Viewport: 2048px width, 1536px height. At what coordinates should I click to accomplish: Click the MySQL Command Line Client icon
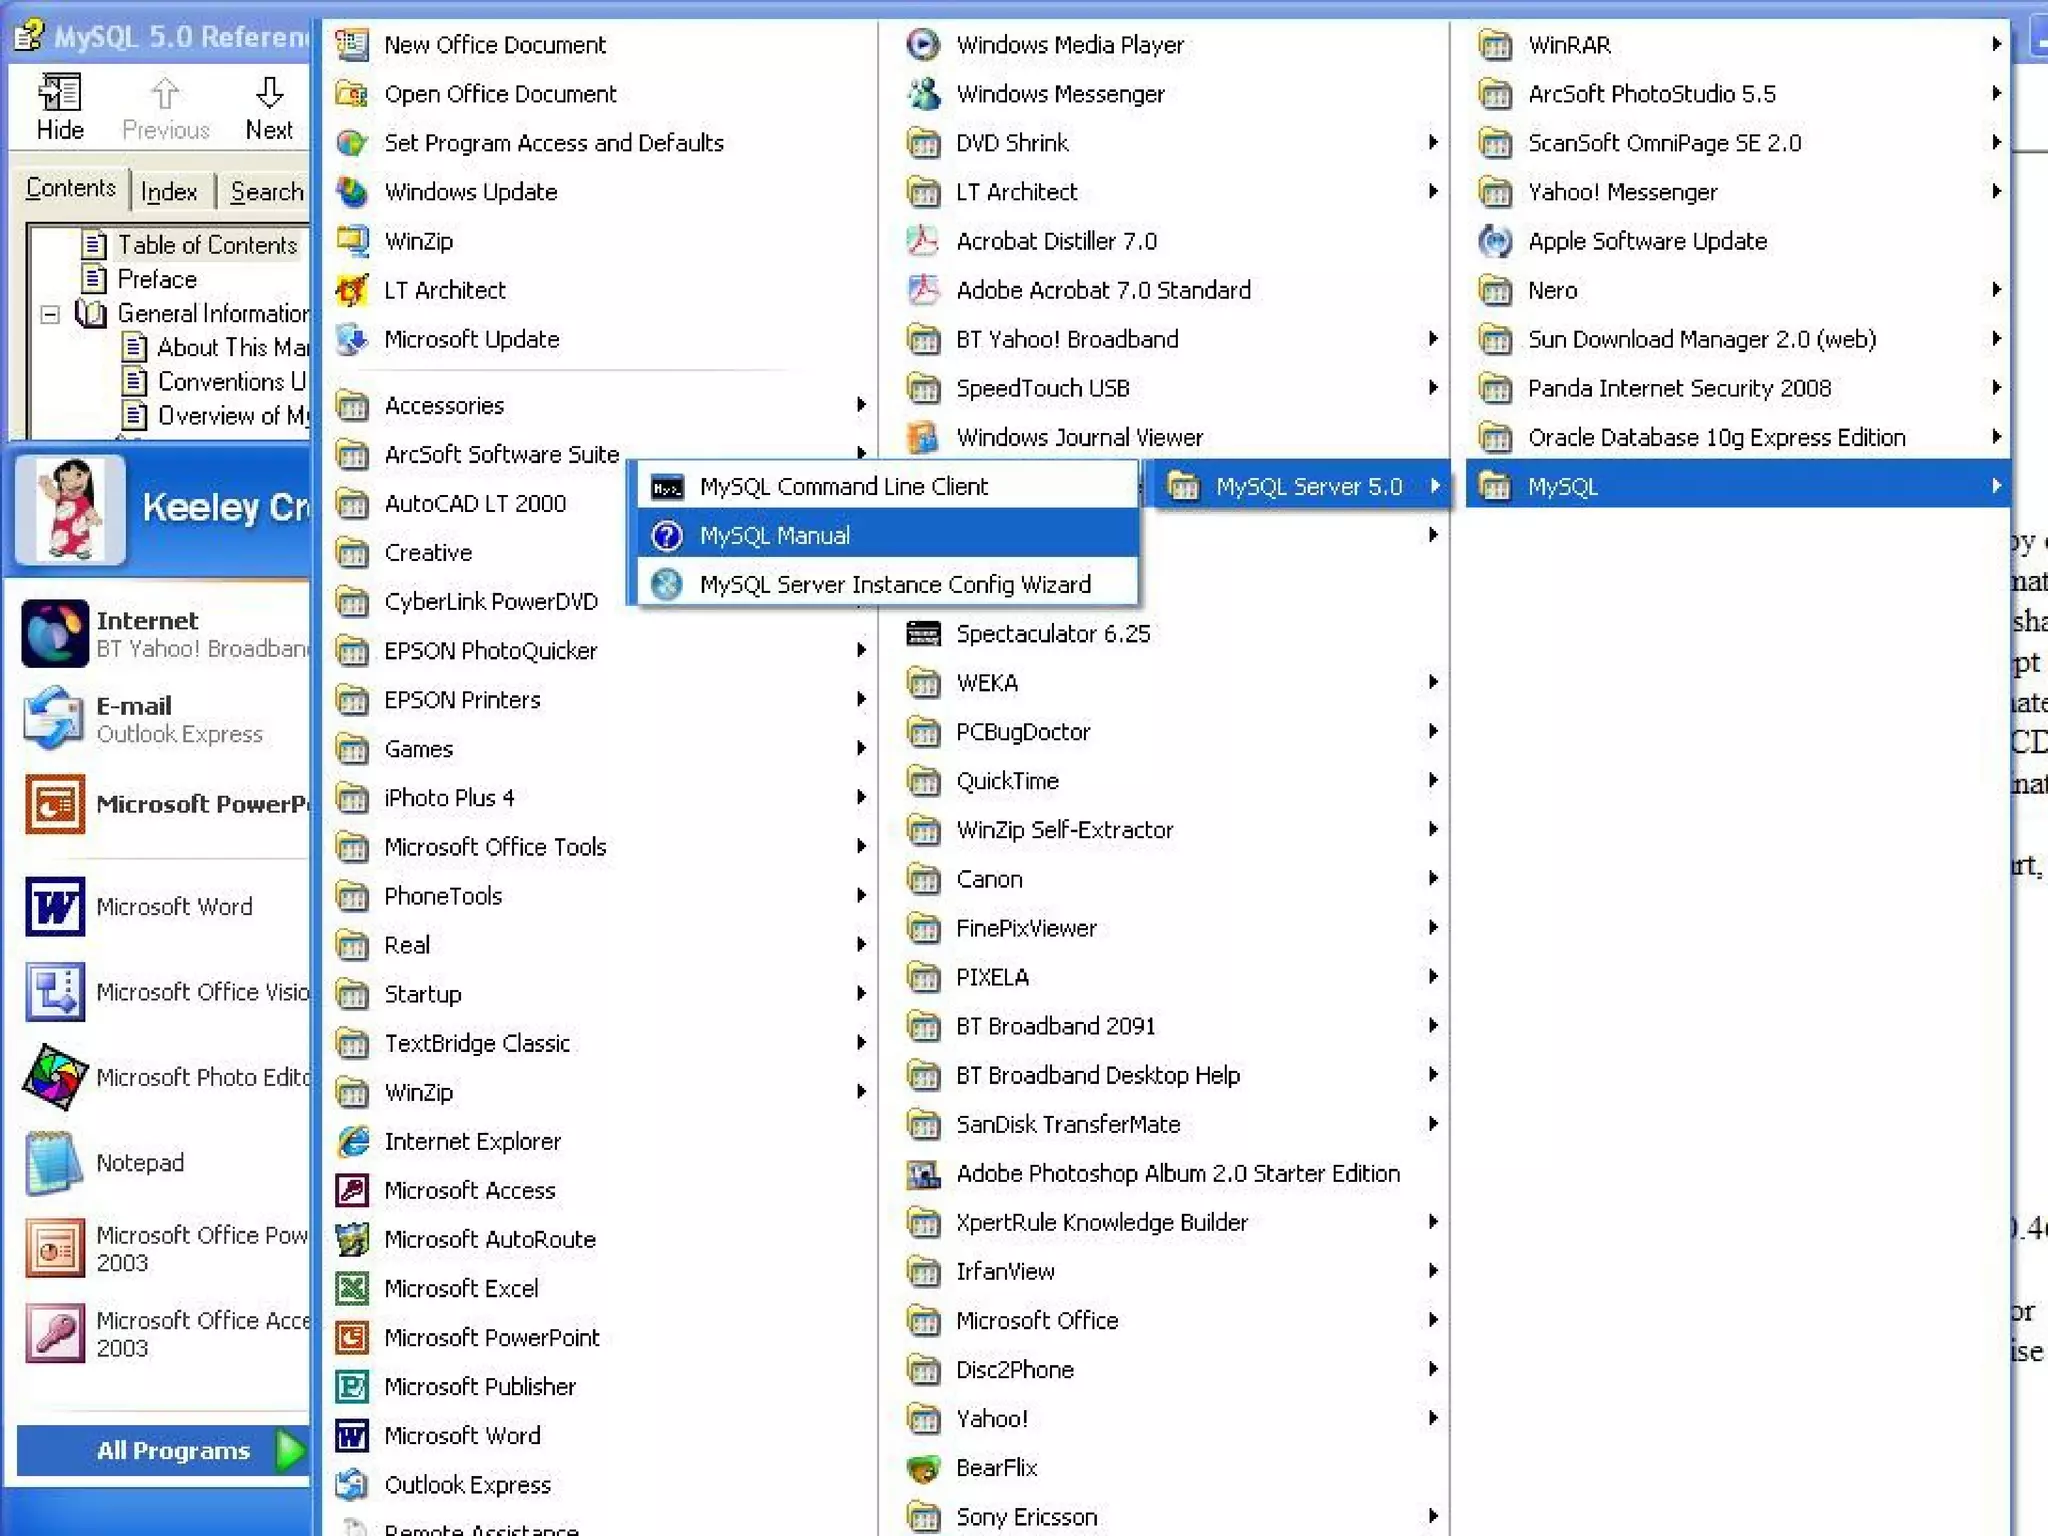pyautogui.click(x=667, y=487)
